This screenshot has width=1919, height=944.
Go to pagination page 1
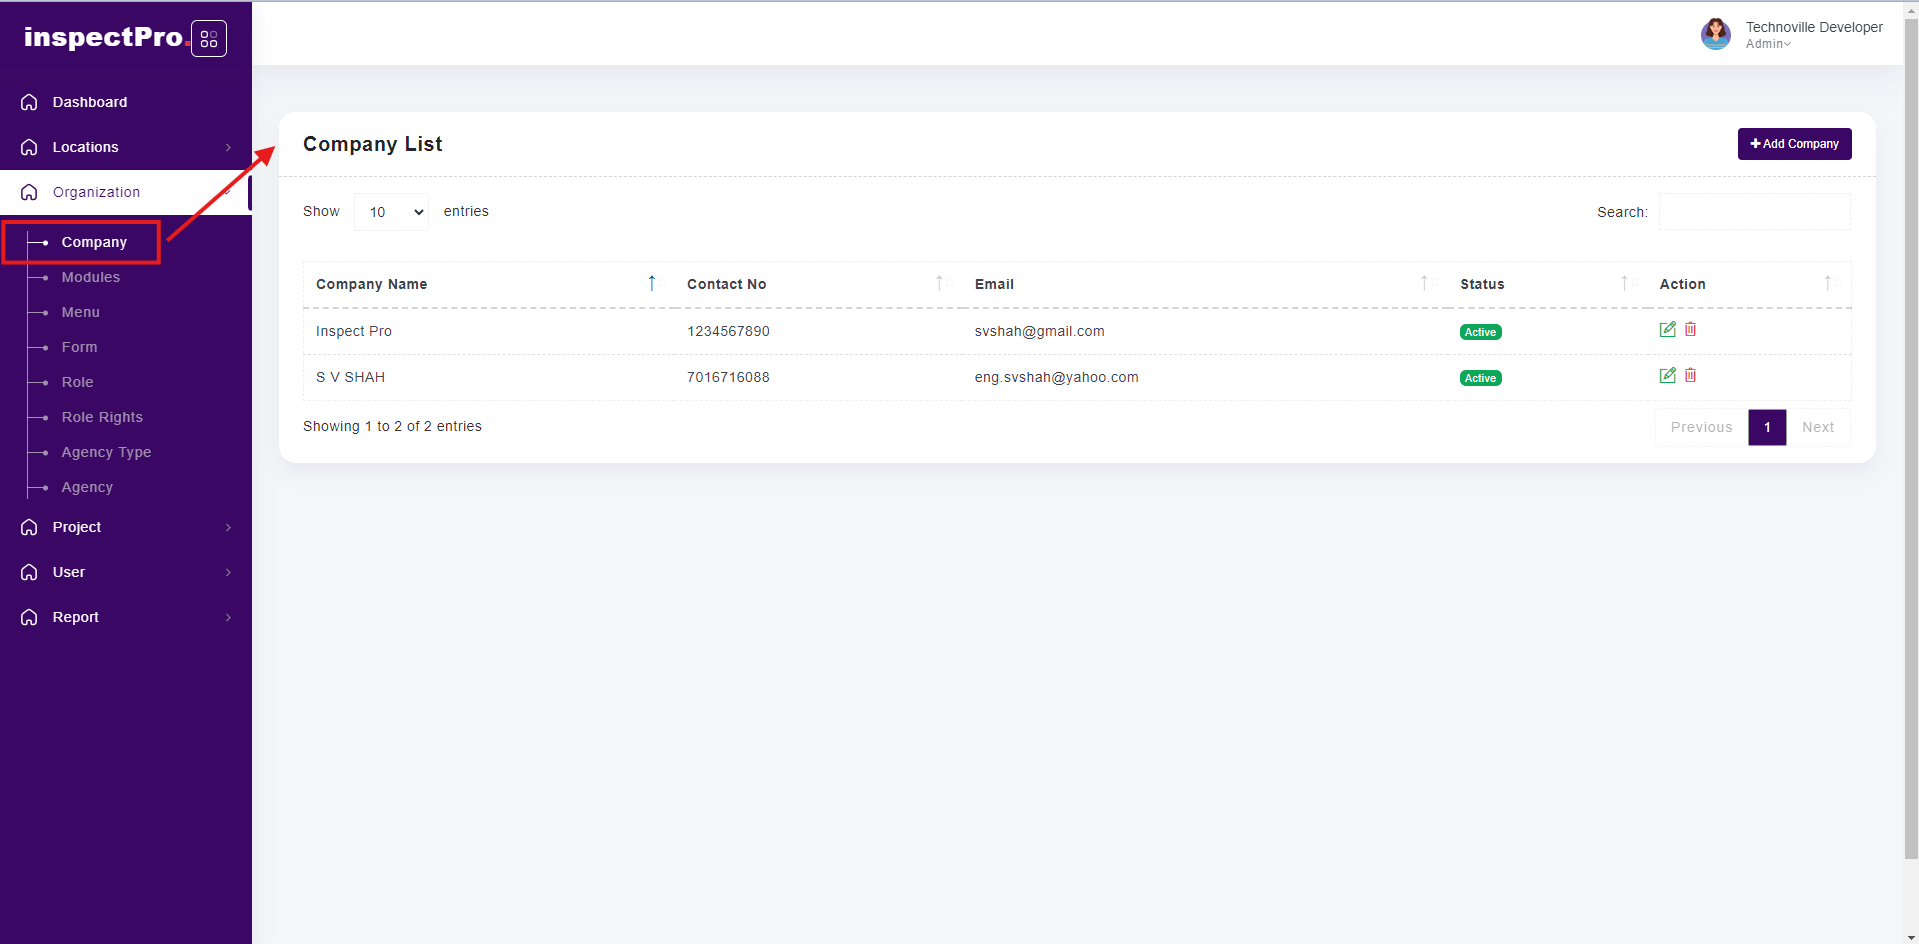pyautogui.click(x=1767, y=427)
